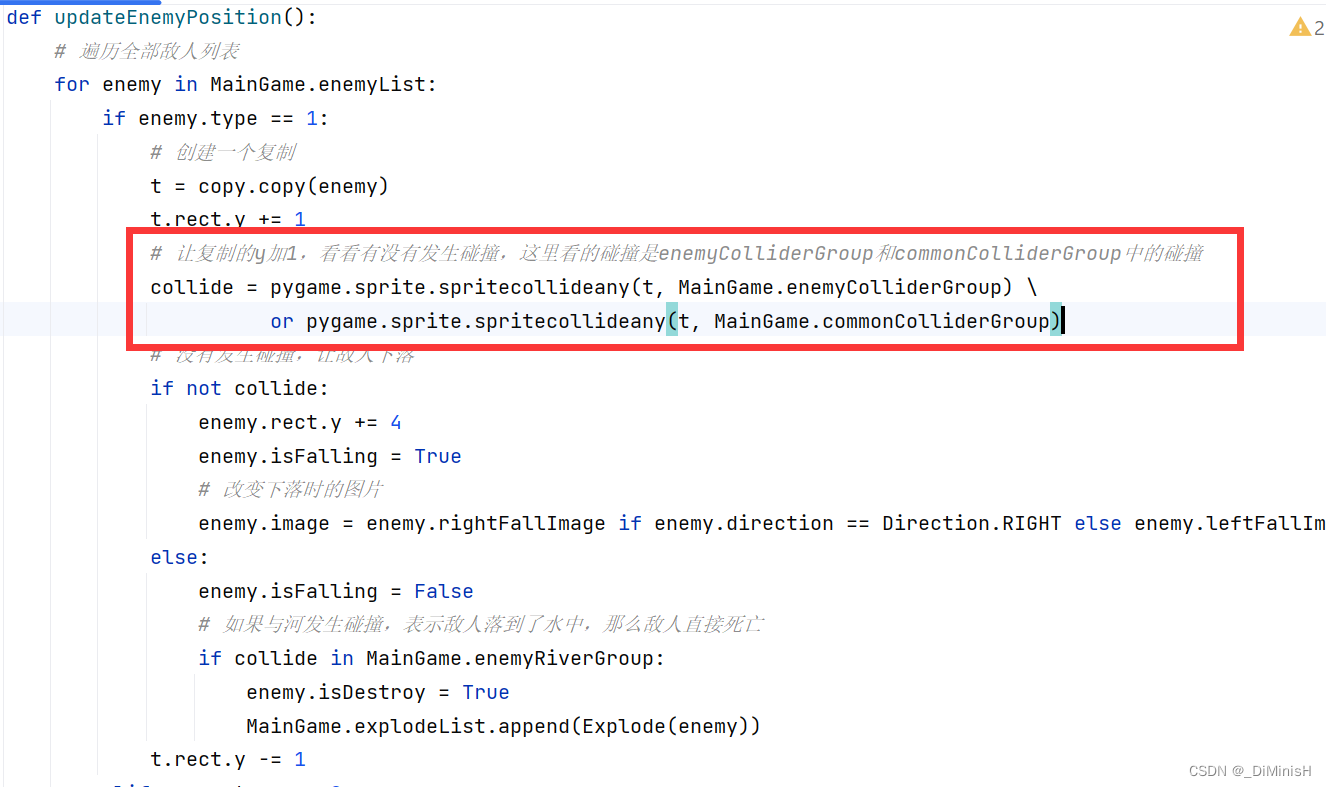Click the line 'enemy.isDestroy = True'
The width and height of the screenshot is (1326, 787).
coord(378,692)
